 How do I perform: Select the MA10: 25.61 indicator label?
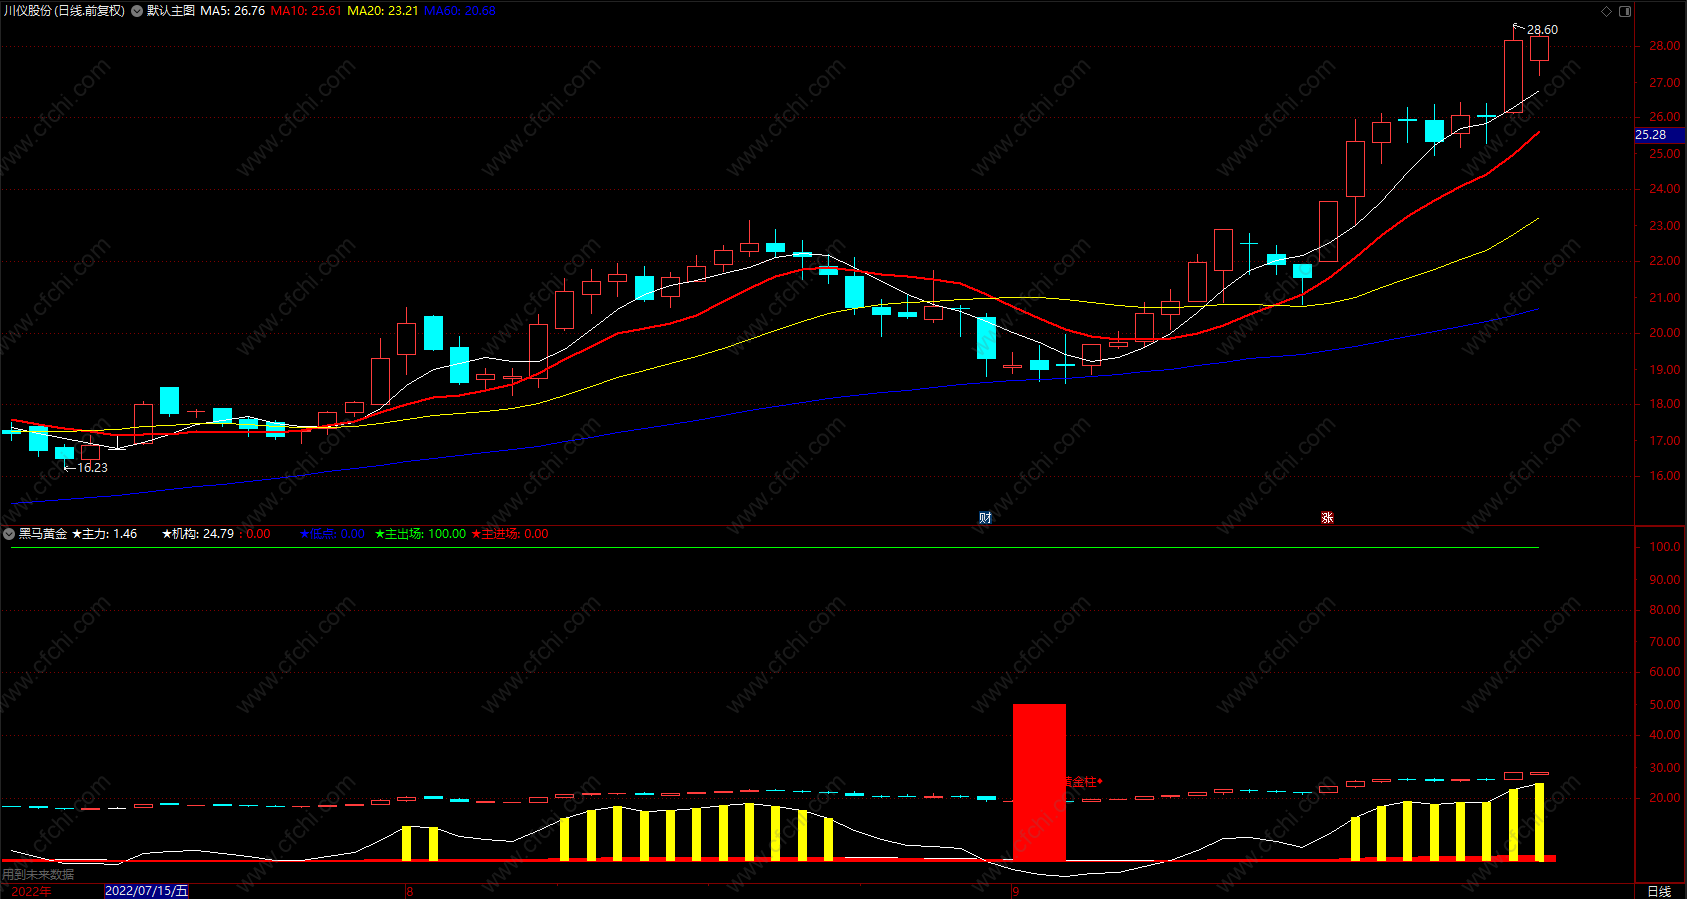pyautogui.click(x=306, y=11)
